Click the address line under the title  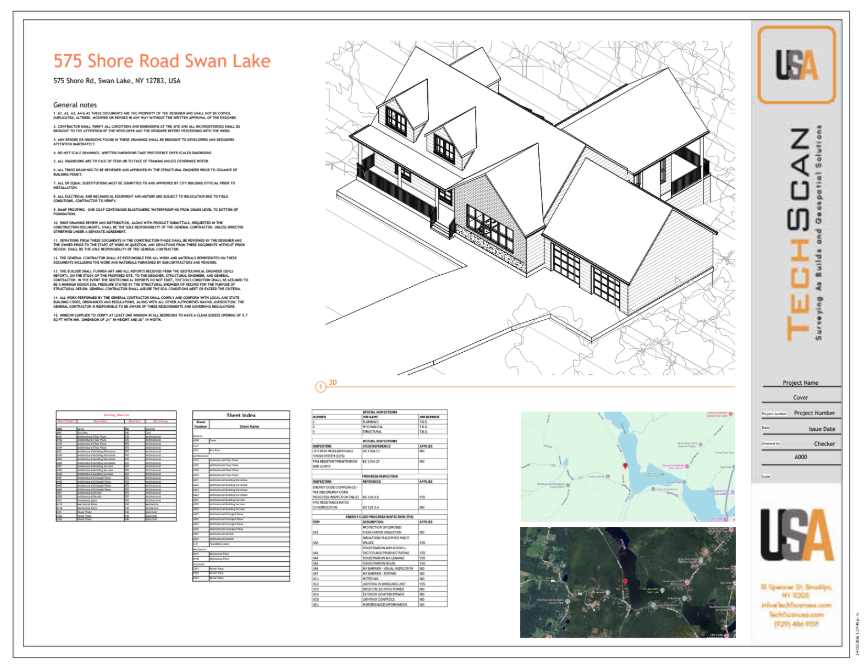tap(117, 81)
